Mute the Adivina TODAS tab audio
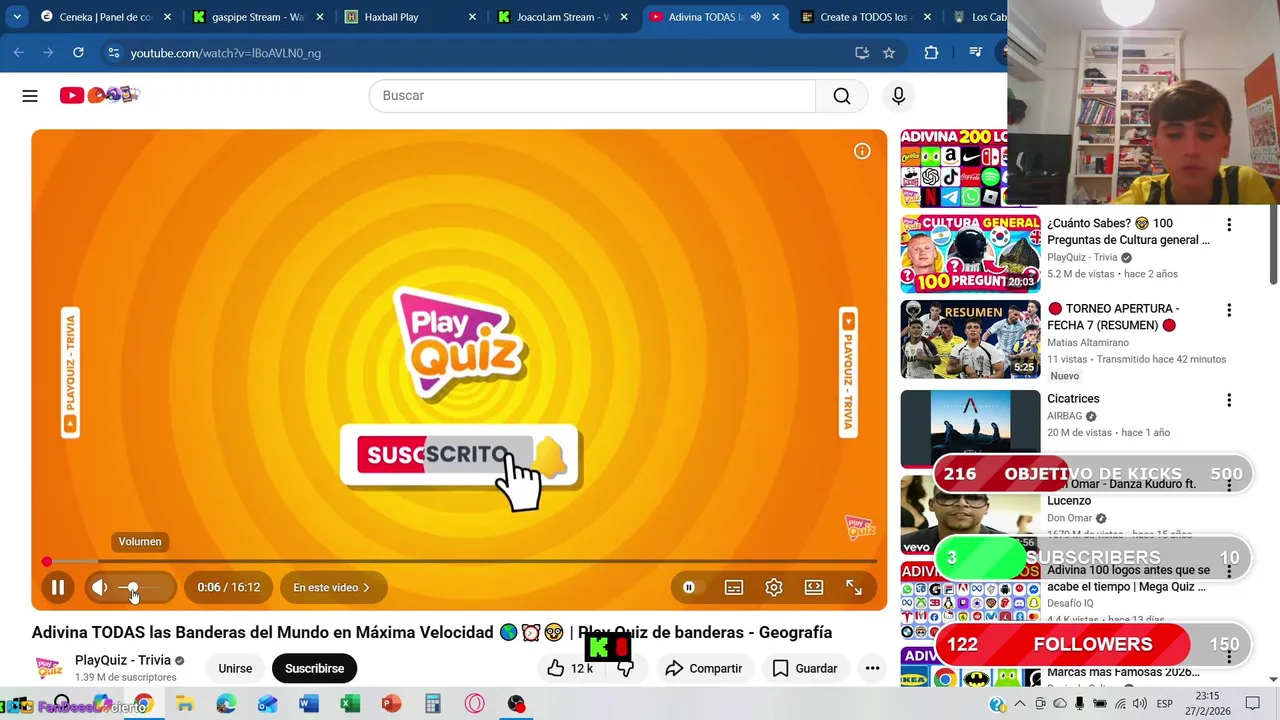The height and width of the screenshot is (720, 1280). click(x=755, y=17)
